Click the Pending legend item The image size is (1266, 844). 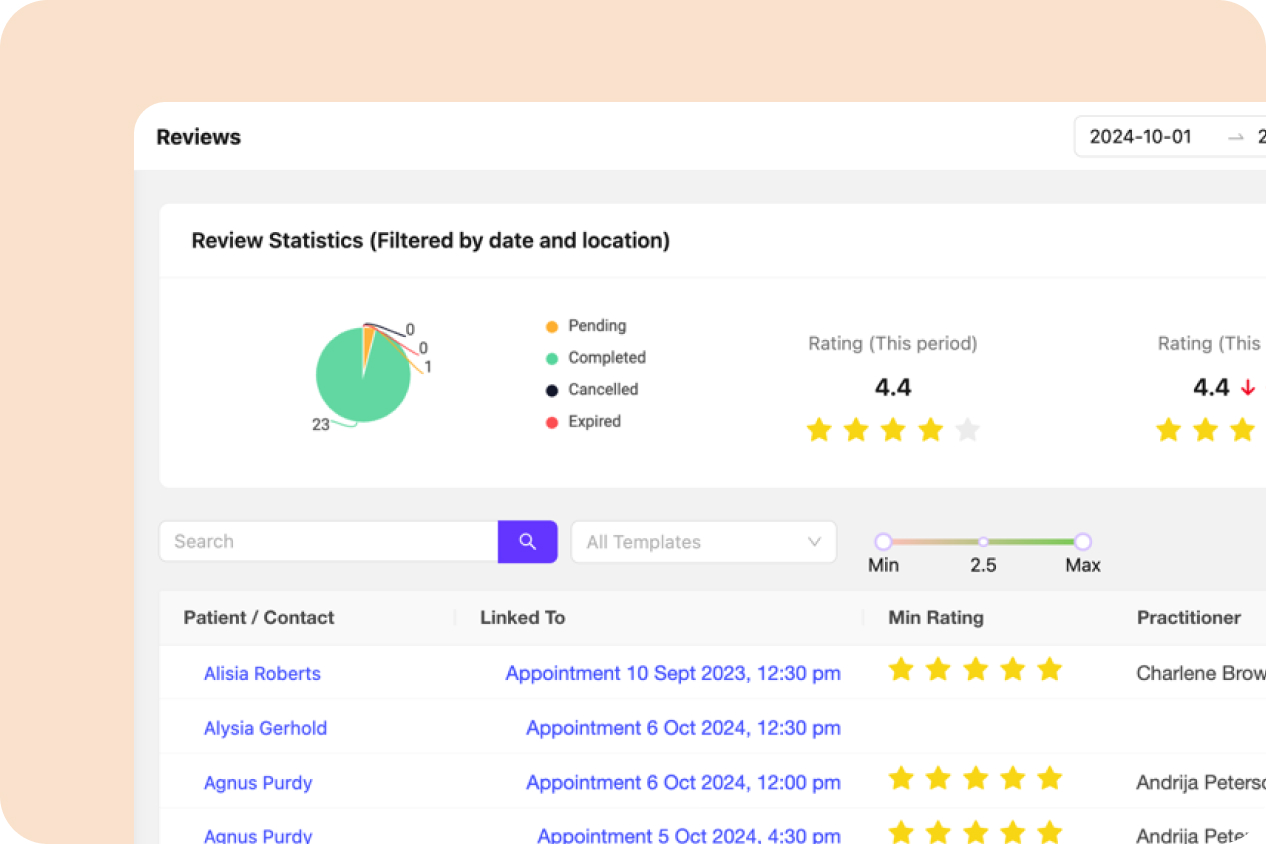pos(586,326)
